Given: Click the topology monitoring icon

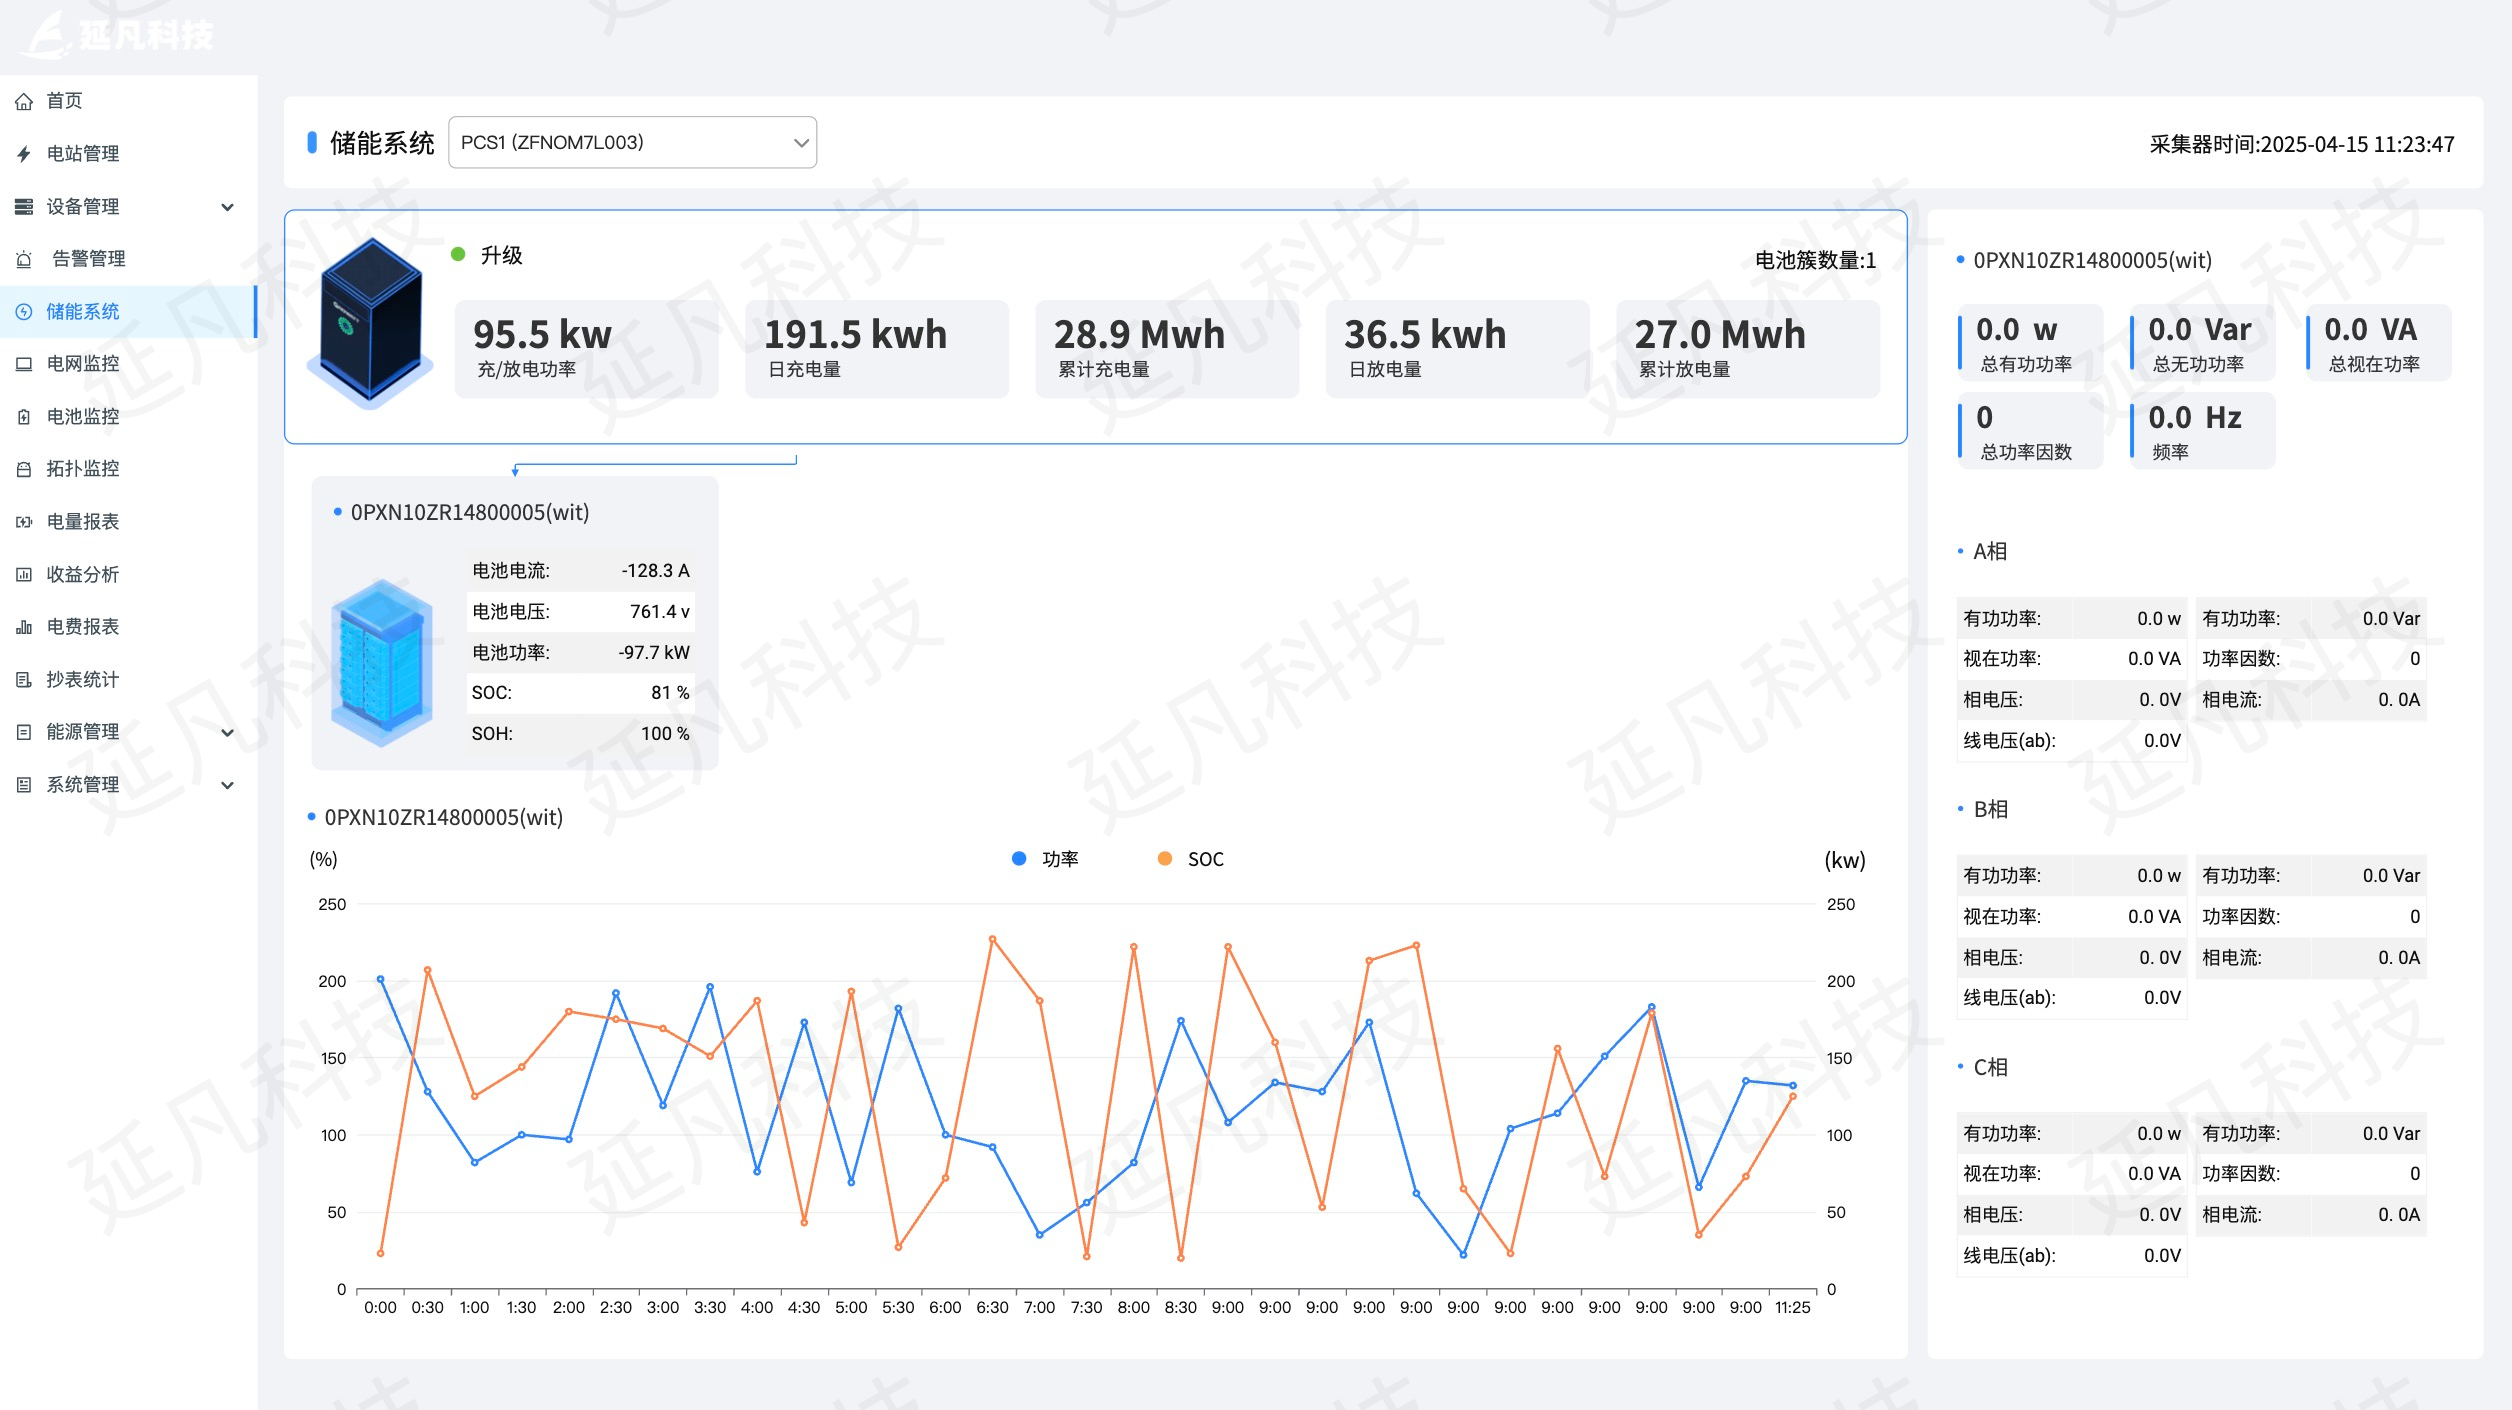Looking at the screenshot, I should pyautogui.click(x=24, y=469).
